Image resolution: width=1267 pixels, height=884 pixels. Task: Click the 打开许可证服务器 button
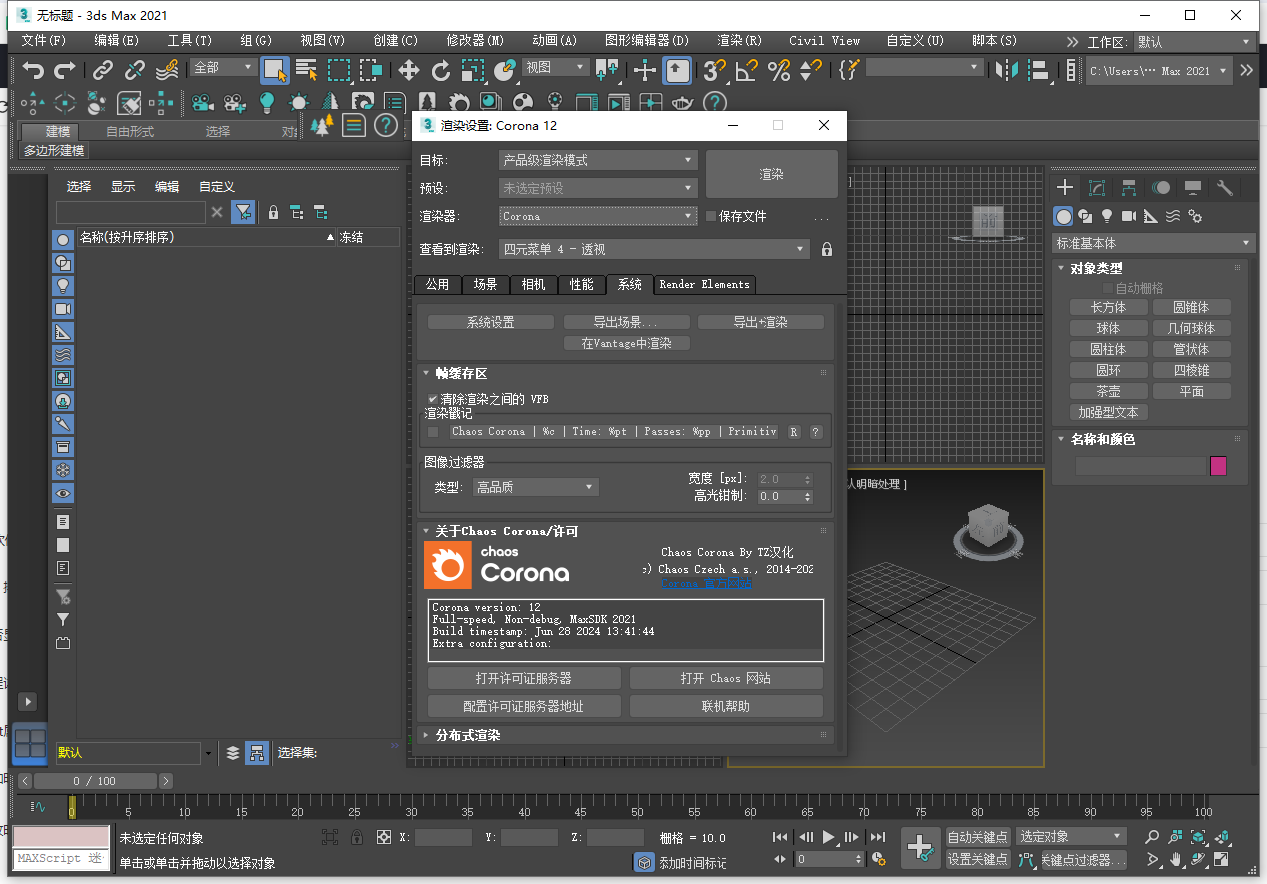click(523, 678)
